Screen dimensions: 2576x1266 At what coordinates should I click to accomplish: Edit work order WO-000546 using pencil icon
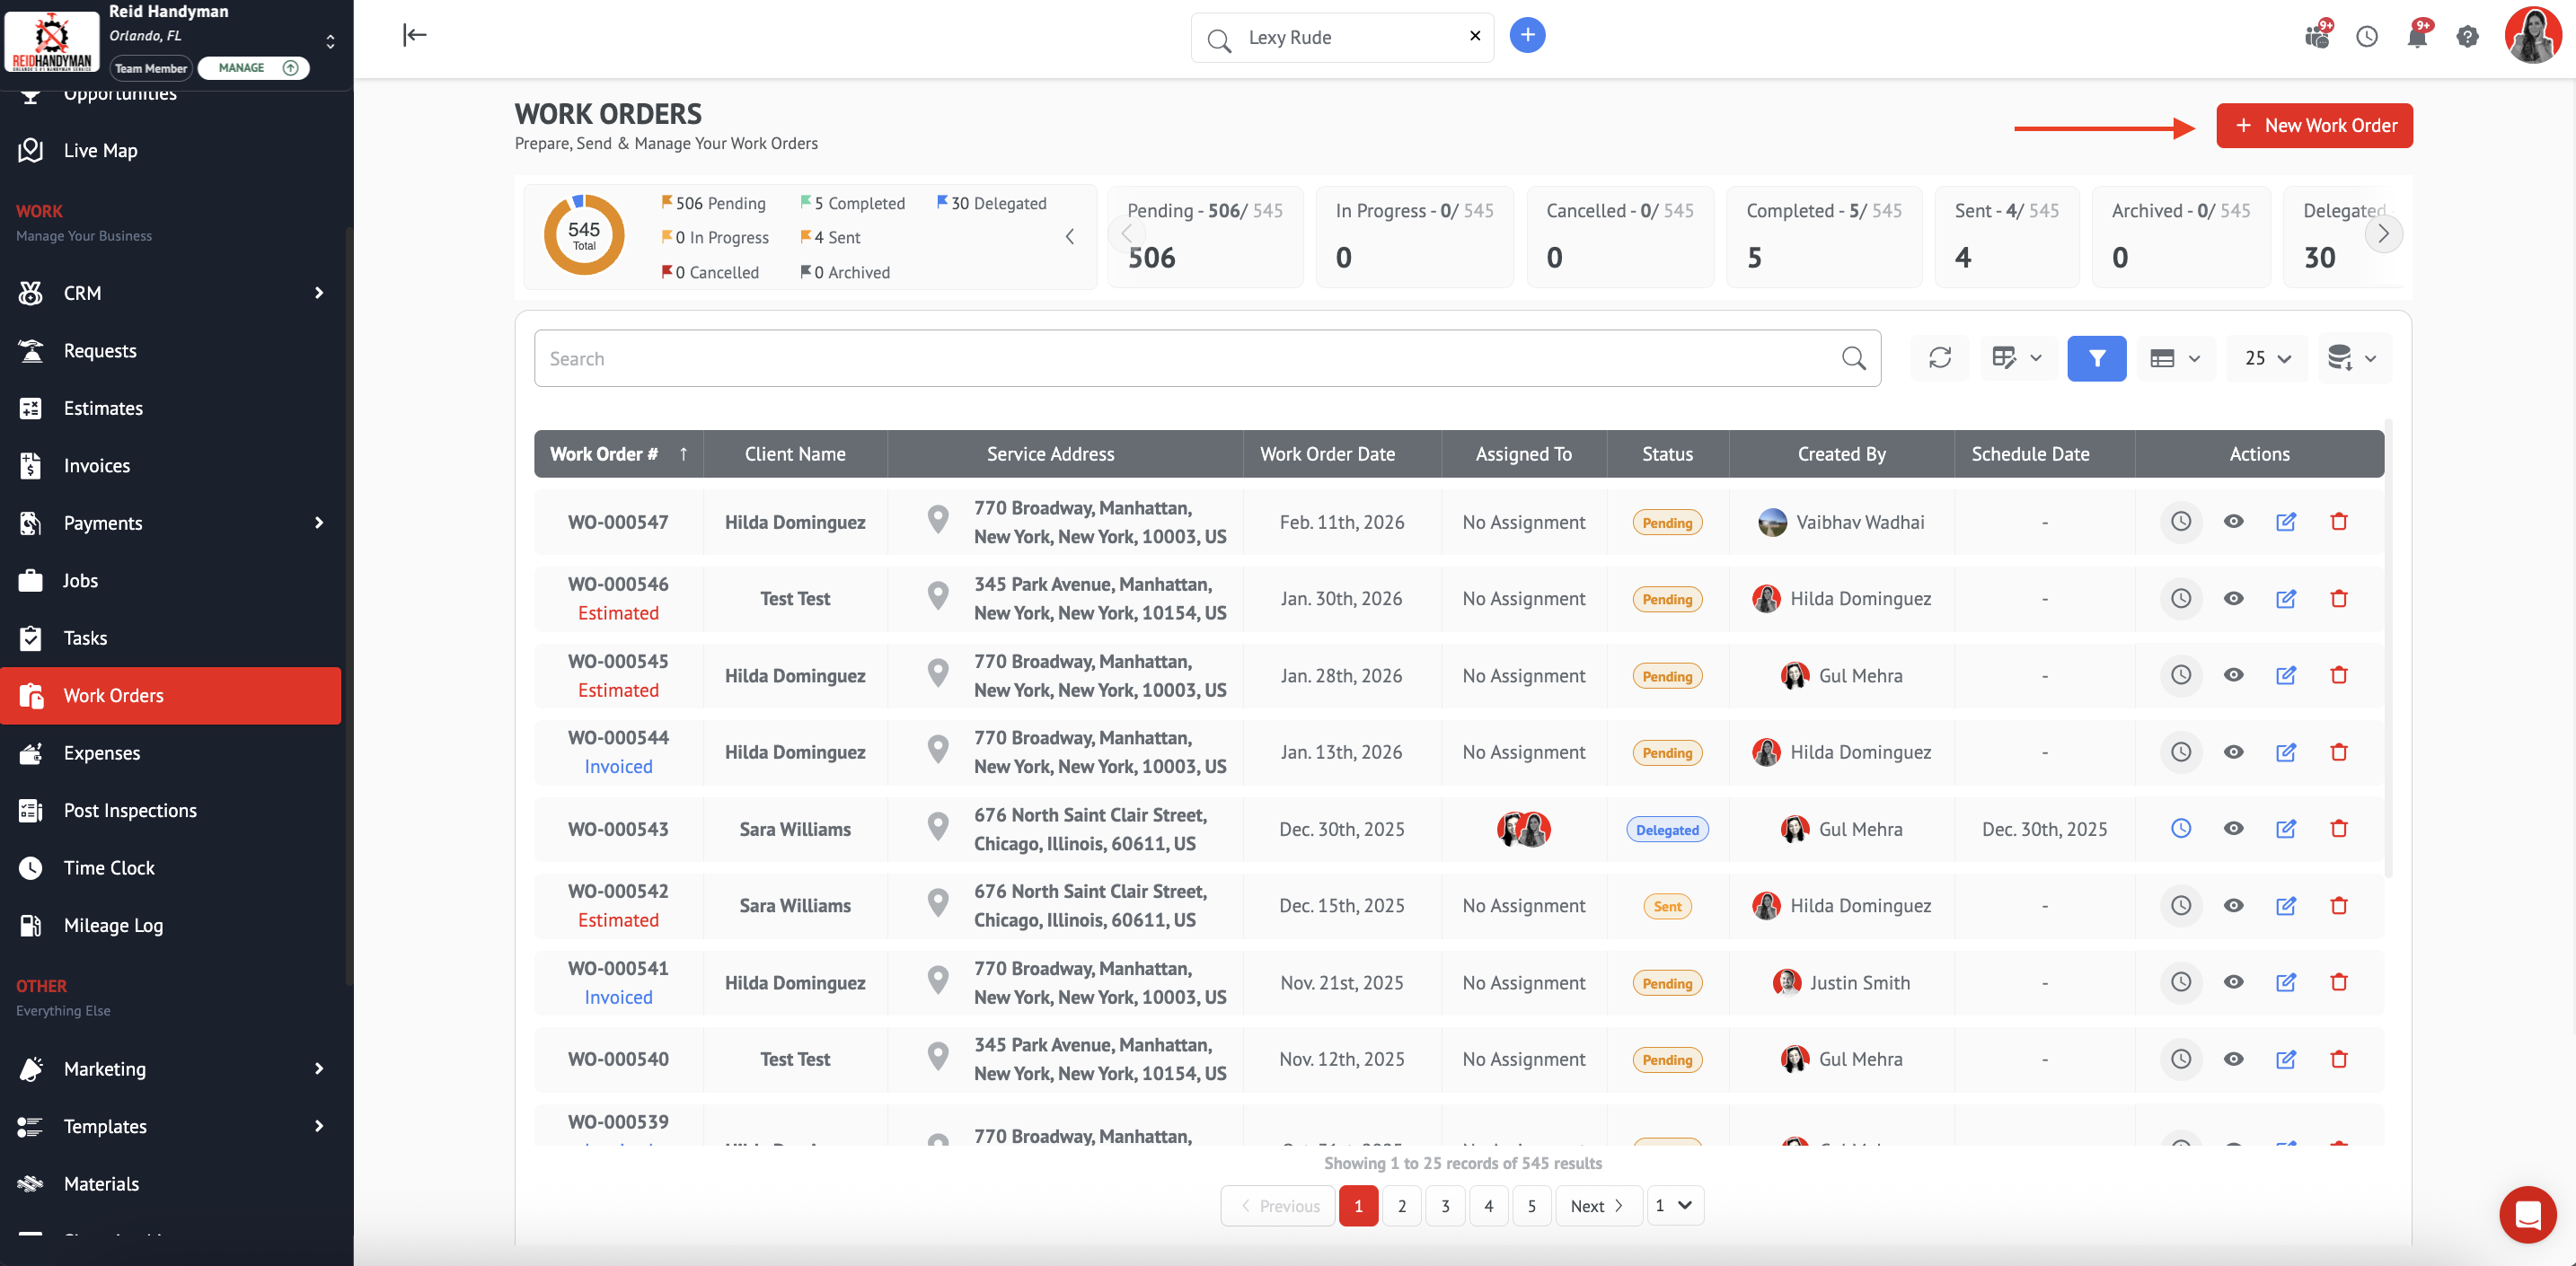click(2285, 599)
